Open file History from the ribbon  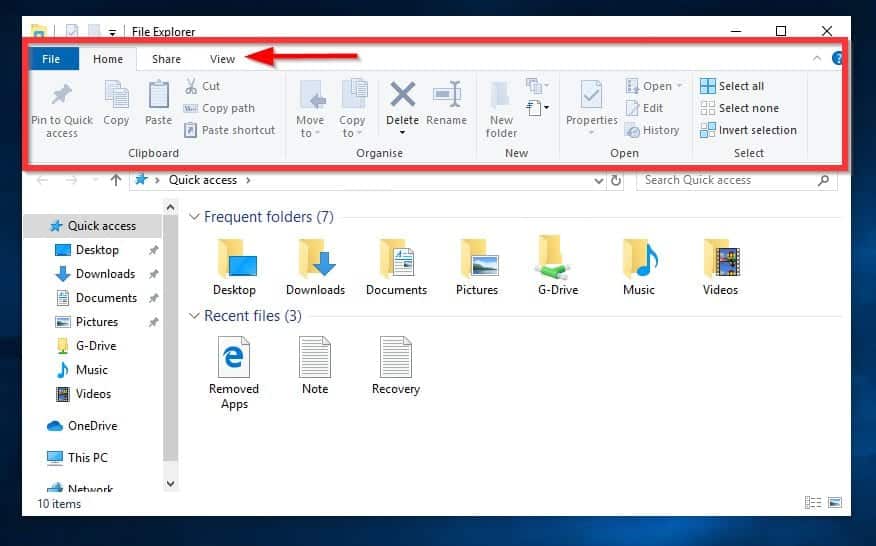tap(652, 130)
